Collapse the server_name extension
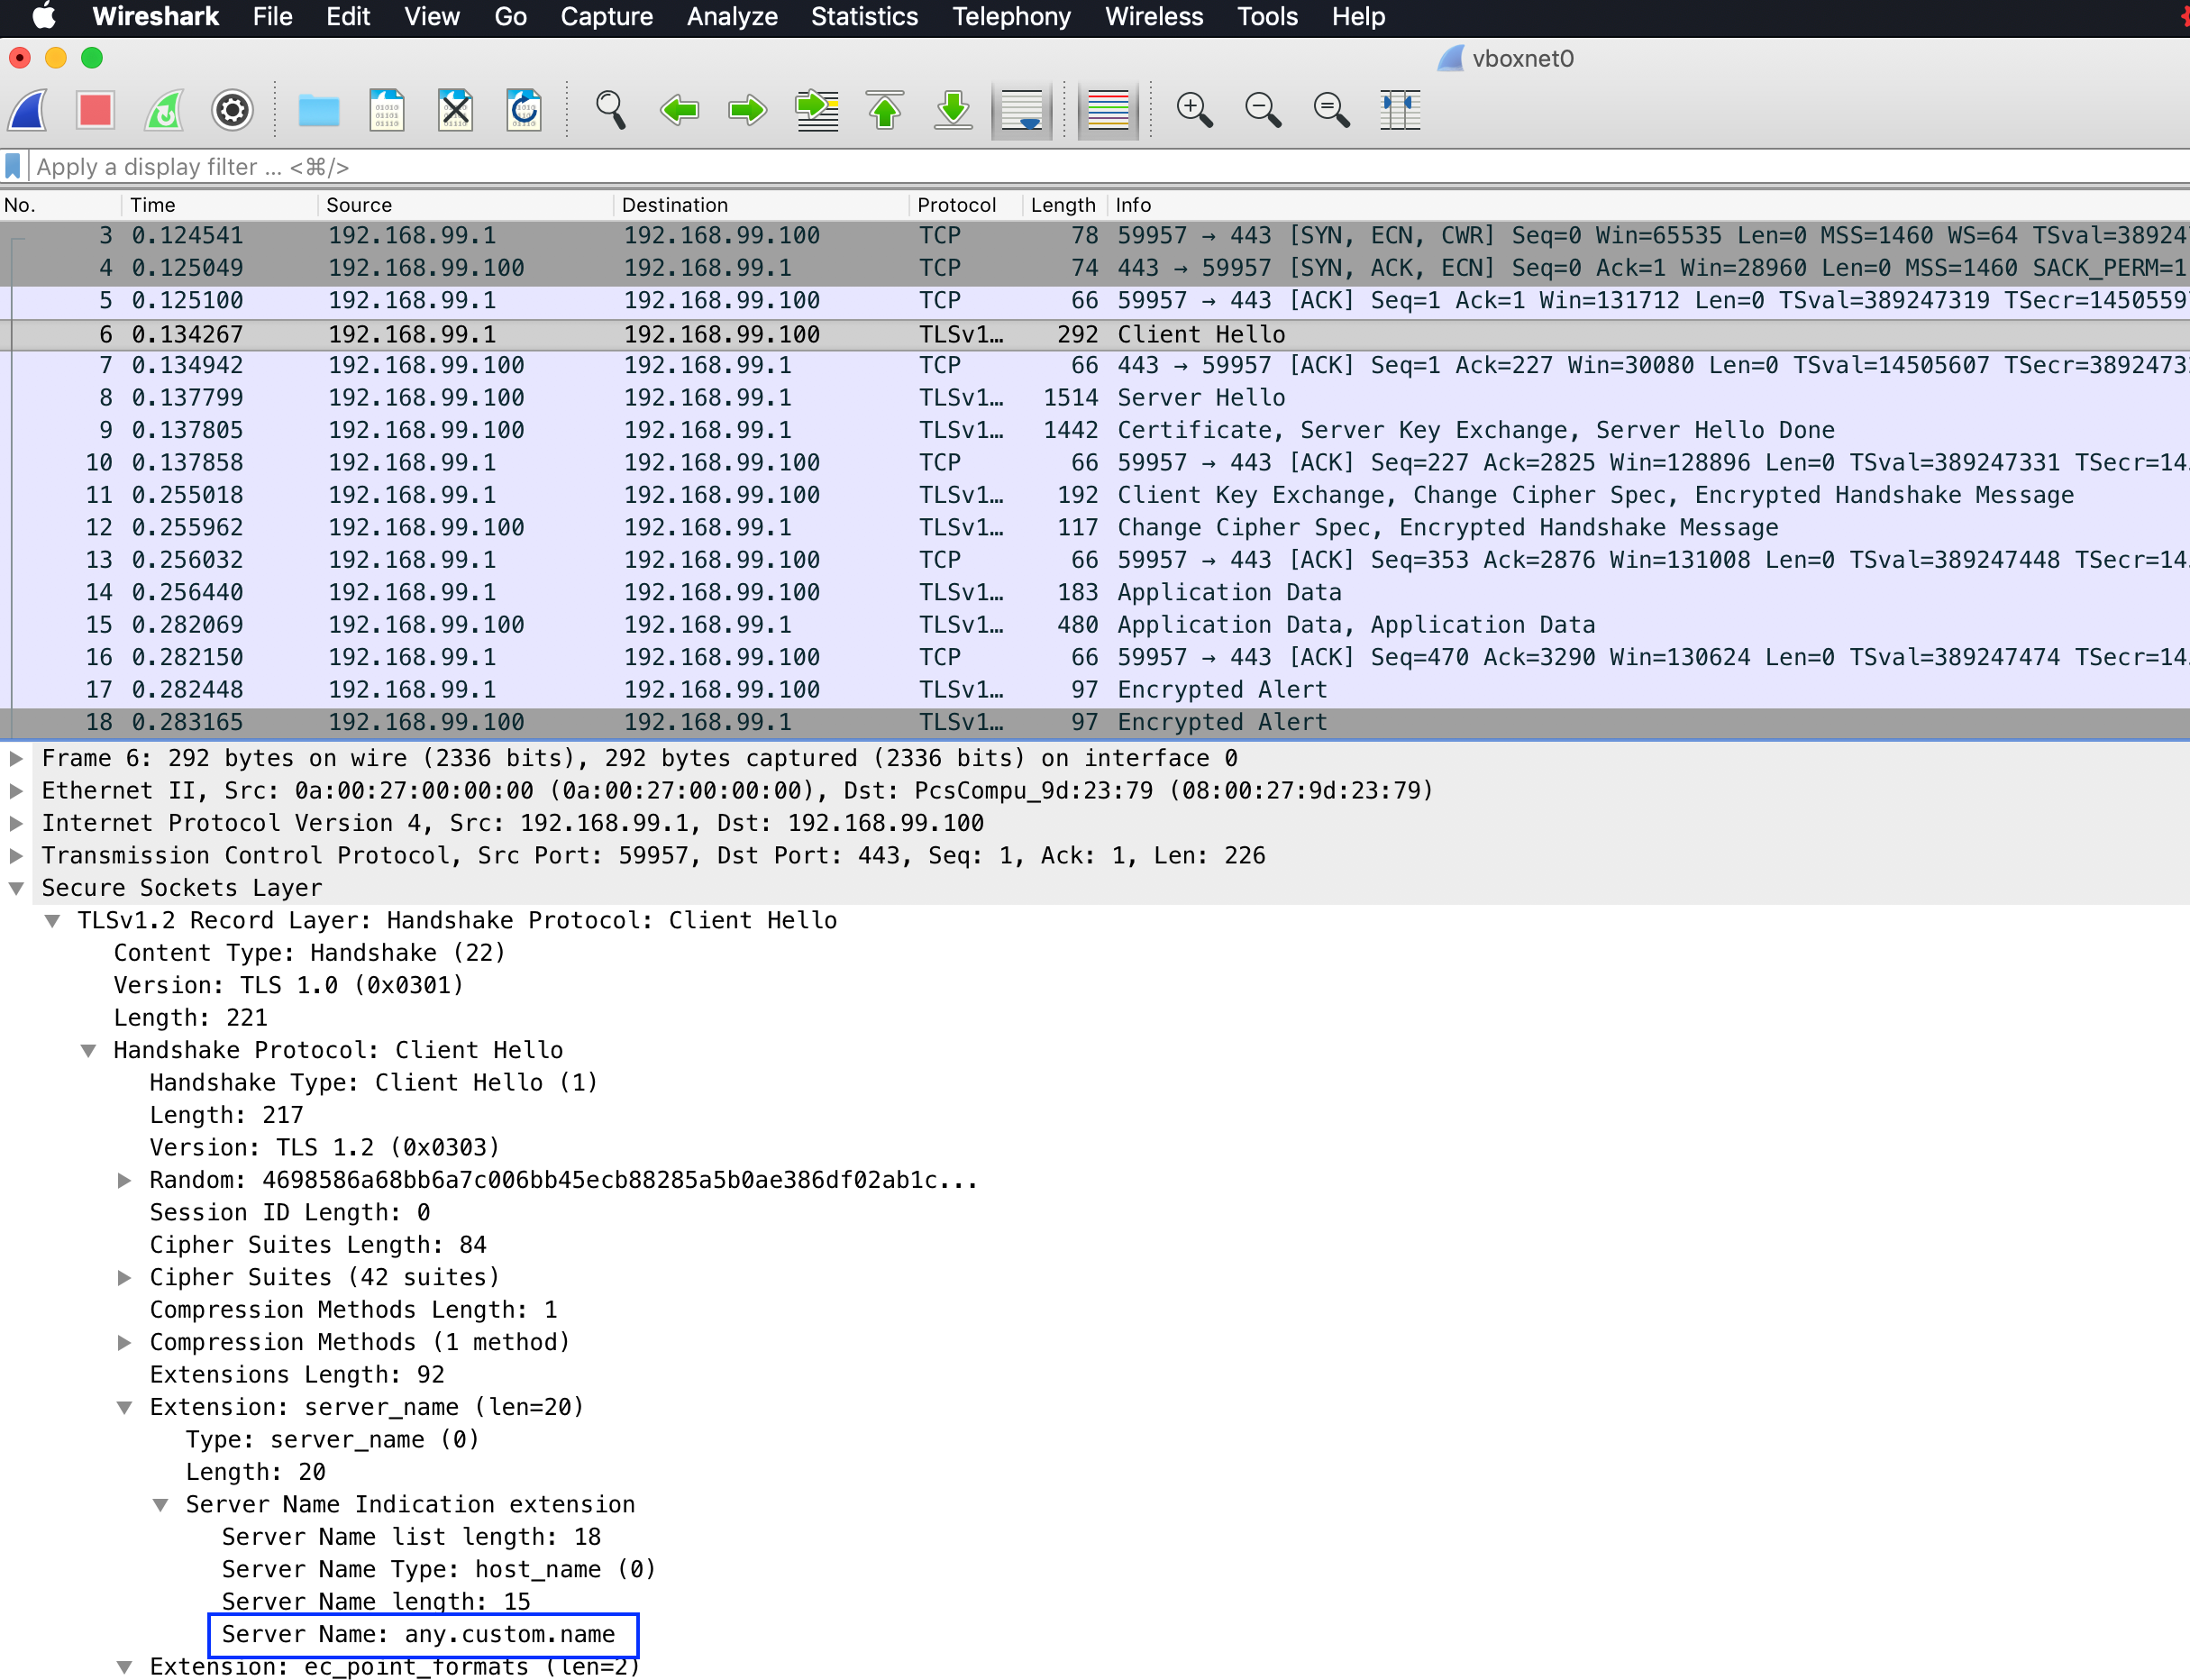2190x1680 pixels. (x=124, y=1407)
